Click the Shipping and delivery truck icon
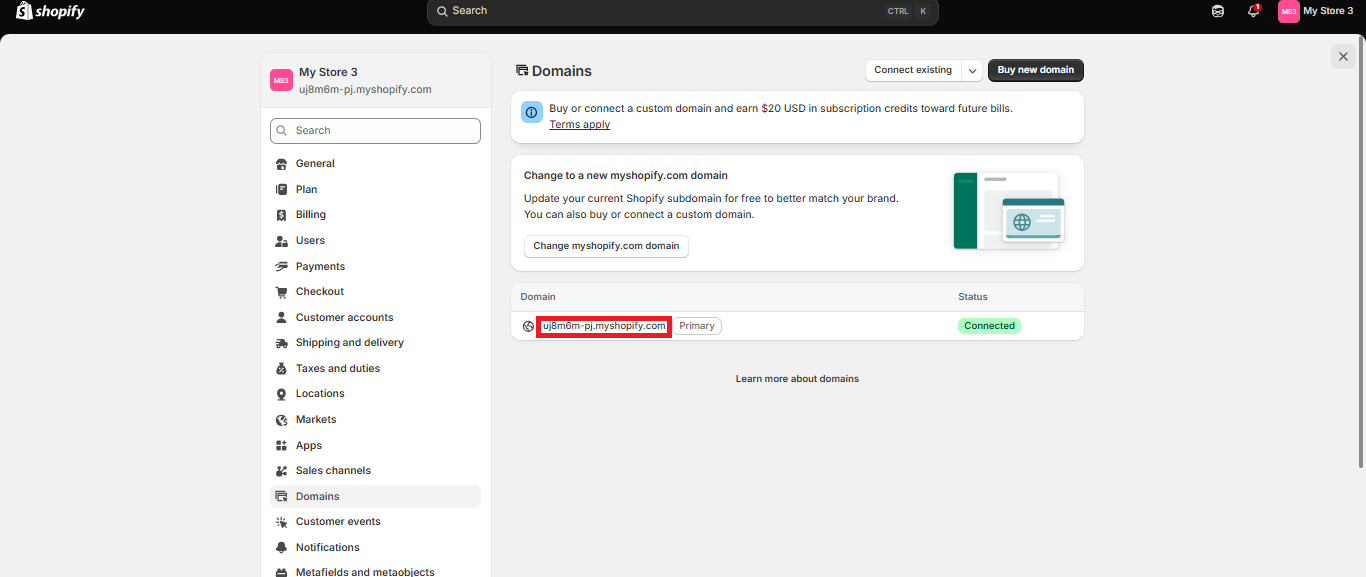 [282, 343]
